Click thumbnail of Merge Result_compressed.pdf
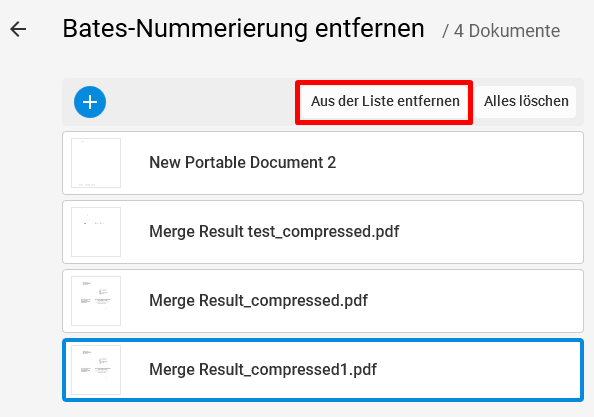The height and width of the screenshot is (417, 594). (96, 301)
